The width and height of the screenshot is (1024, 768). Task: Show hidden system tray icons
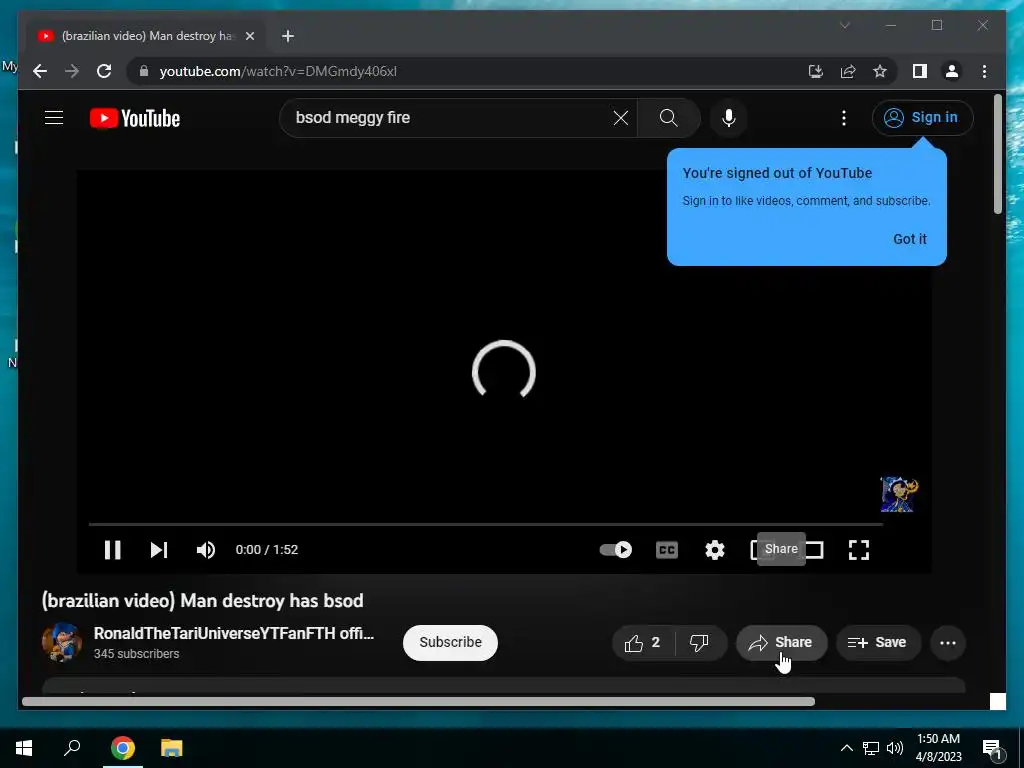coord(846,748)
